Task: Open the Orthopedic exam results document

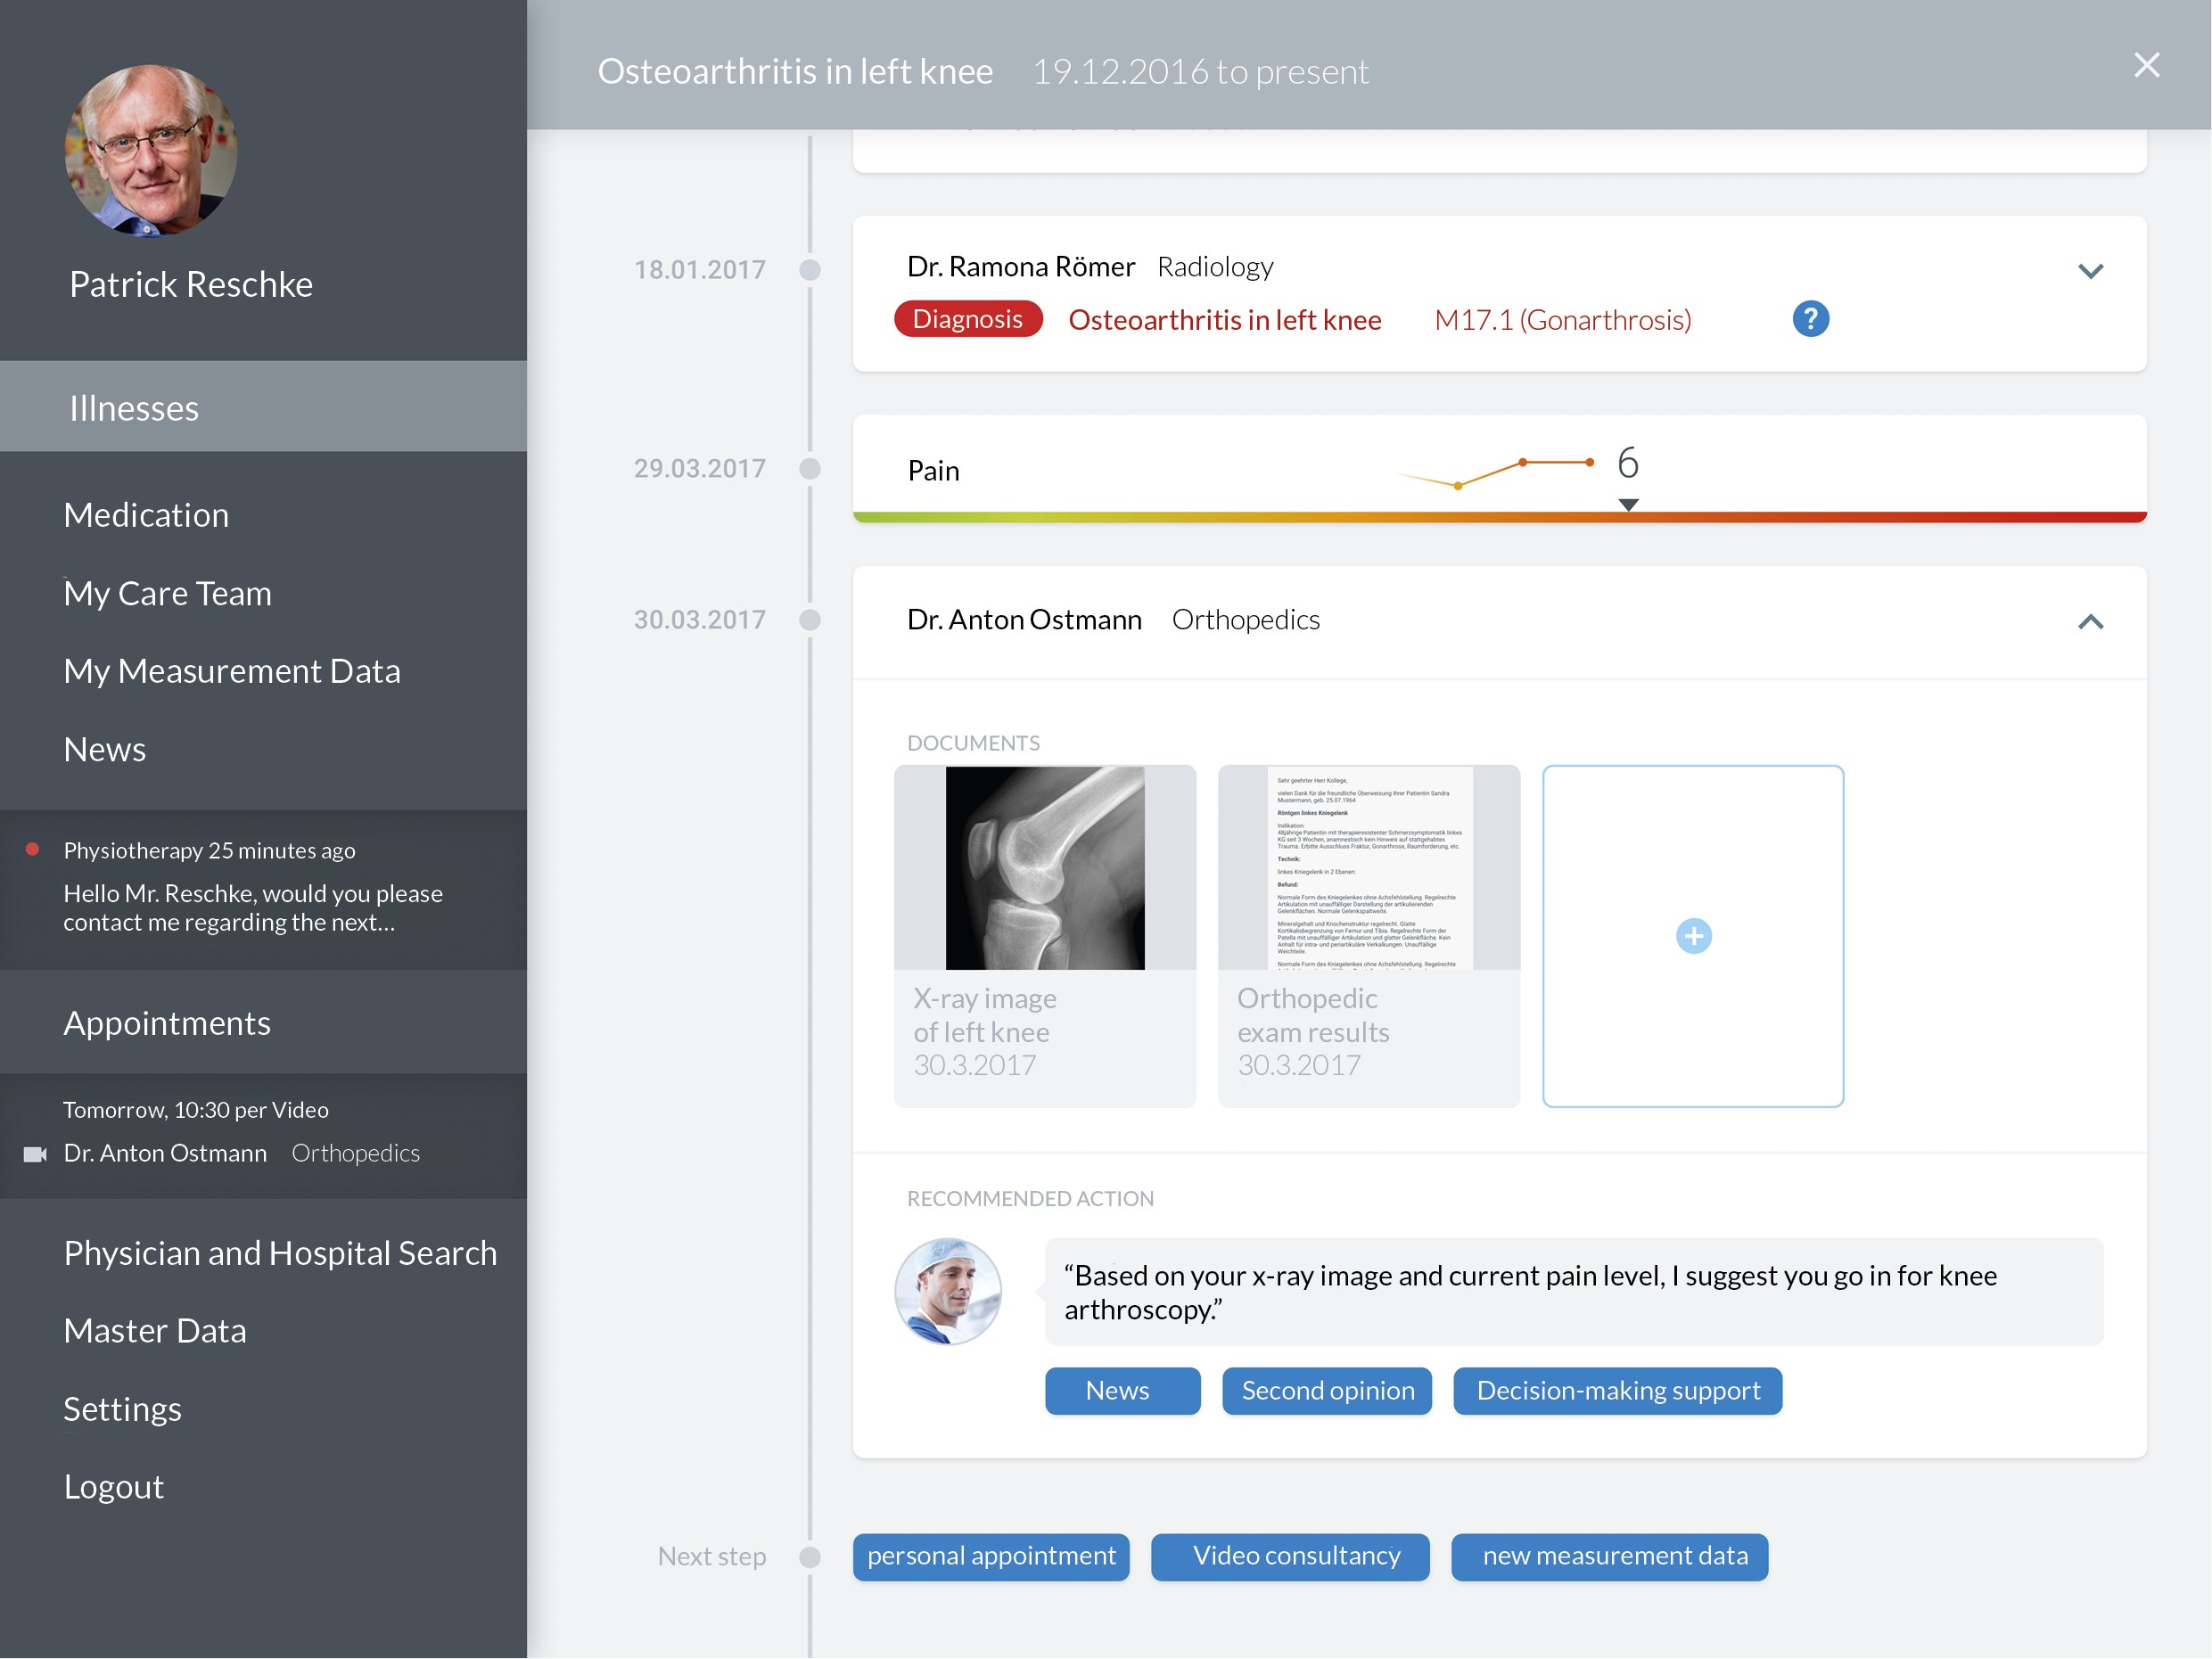Action: pos(1369,867)
